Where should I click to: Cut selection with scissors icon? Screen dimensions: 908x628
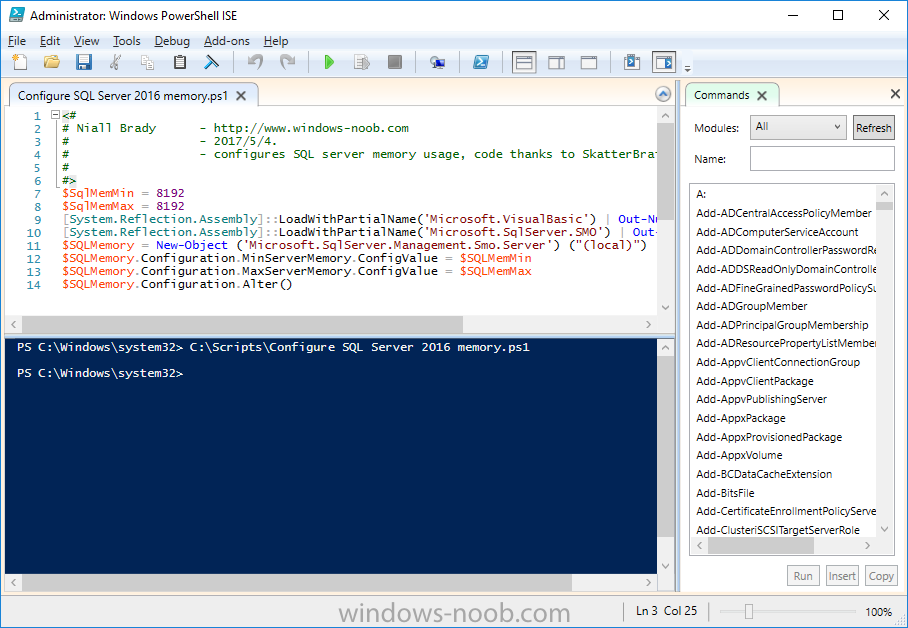[x=116, y=62]
